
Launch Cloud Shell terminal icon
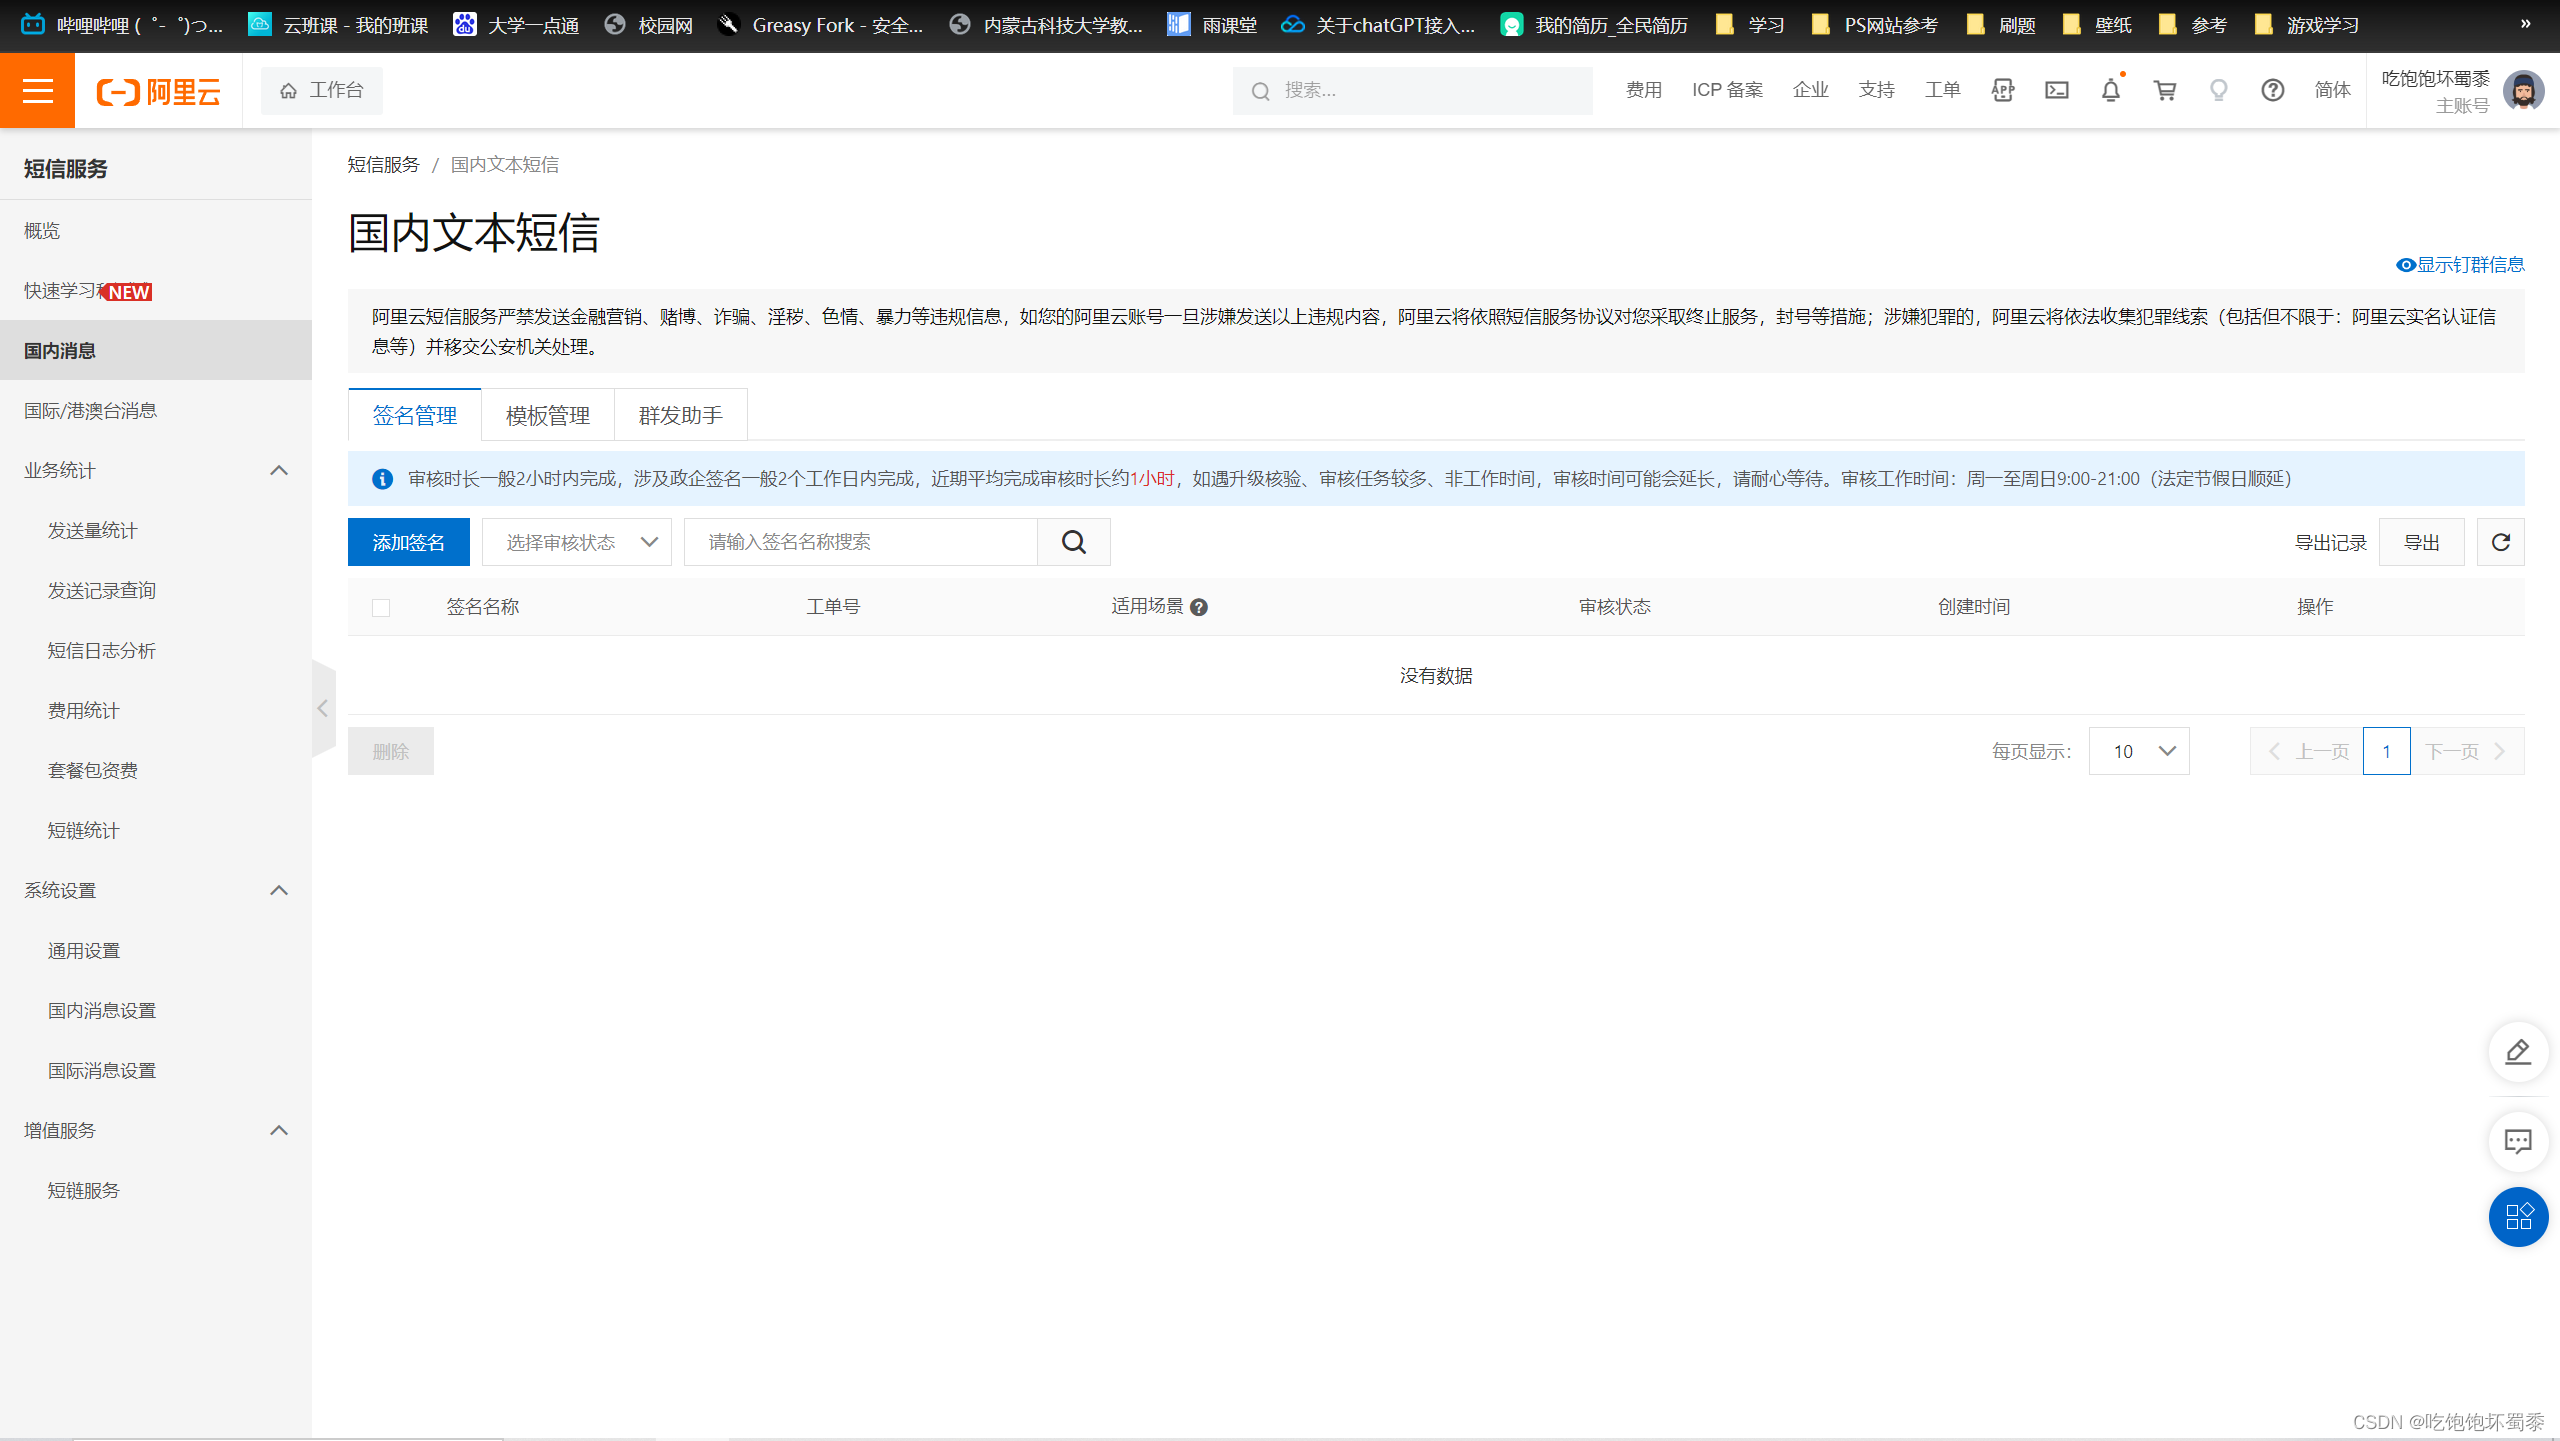pos(2056,90)
